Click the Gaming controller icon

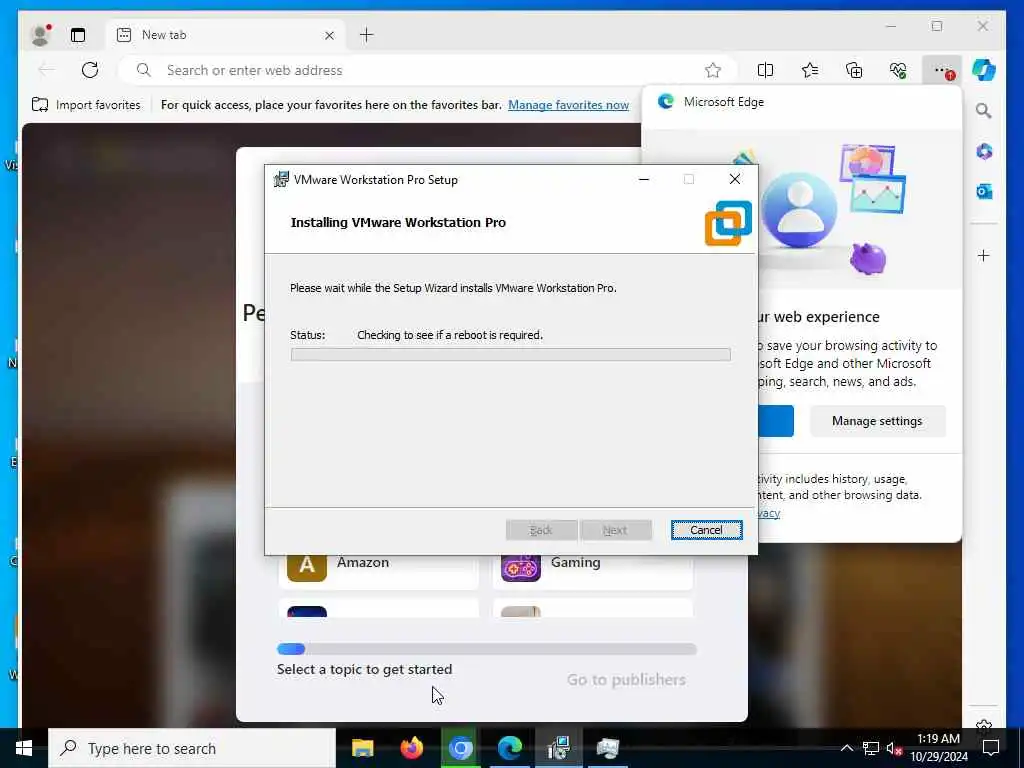click(x=520, y=566)
